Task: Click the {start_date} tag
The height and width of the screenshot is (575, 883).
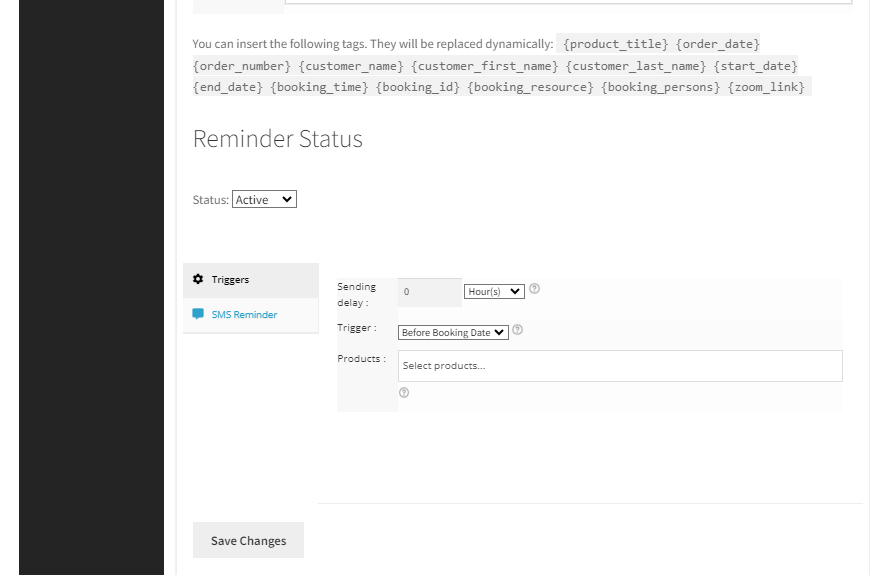Action: pyautogui.click(x=756, y=66)
